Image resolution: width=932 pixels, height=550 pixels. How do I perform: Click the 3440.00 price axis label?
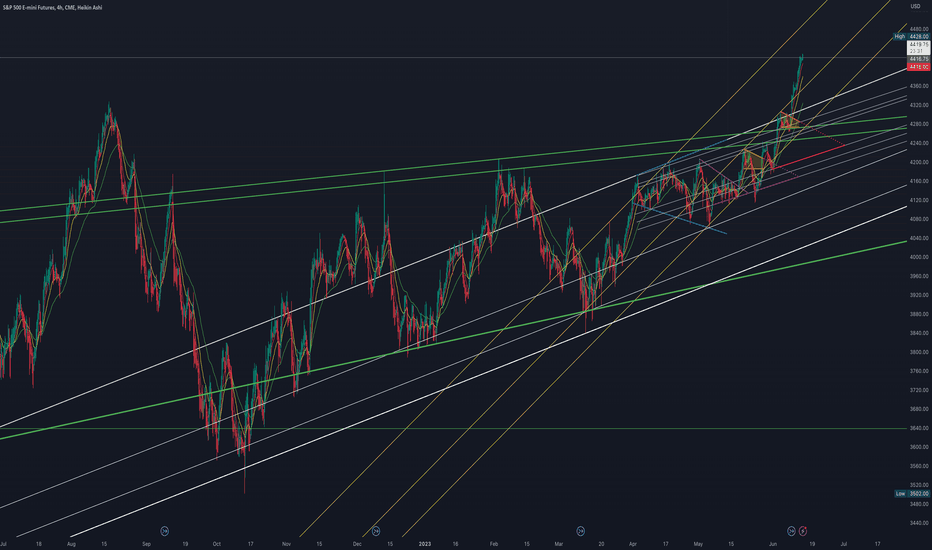[x=919, y=523]
